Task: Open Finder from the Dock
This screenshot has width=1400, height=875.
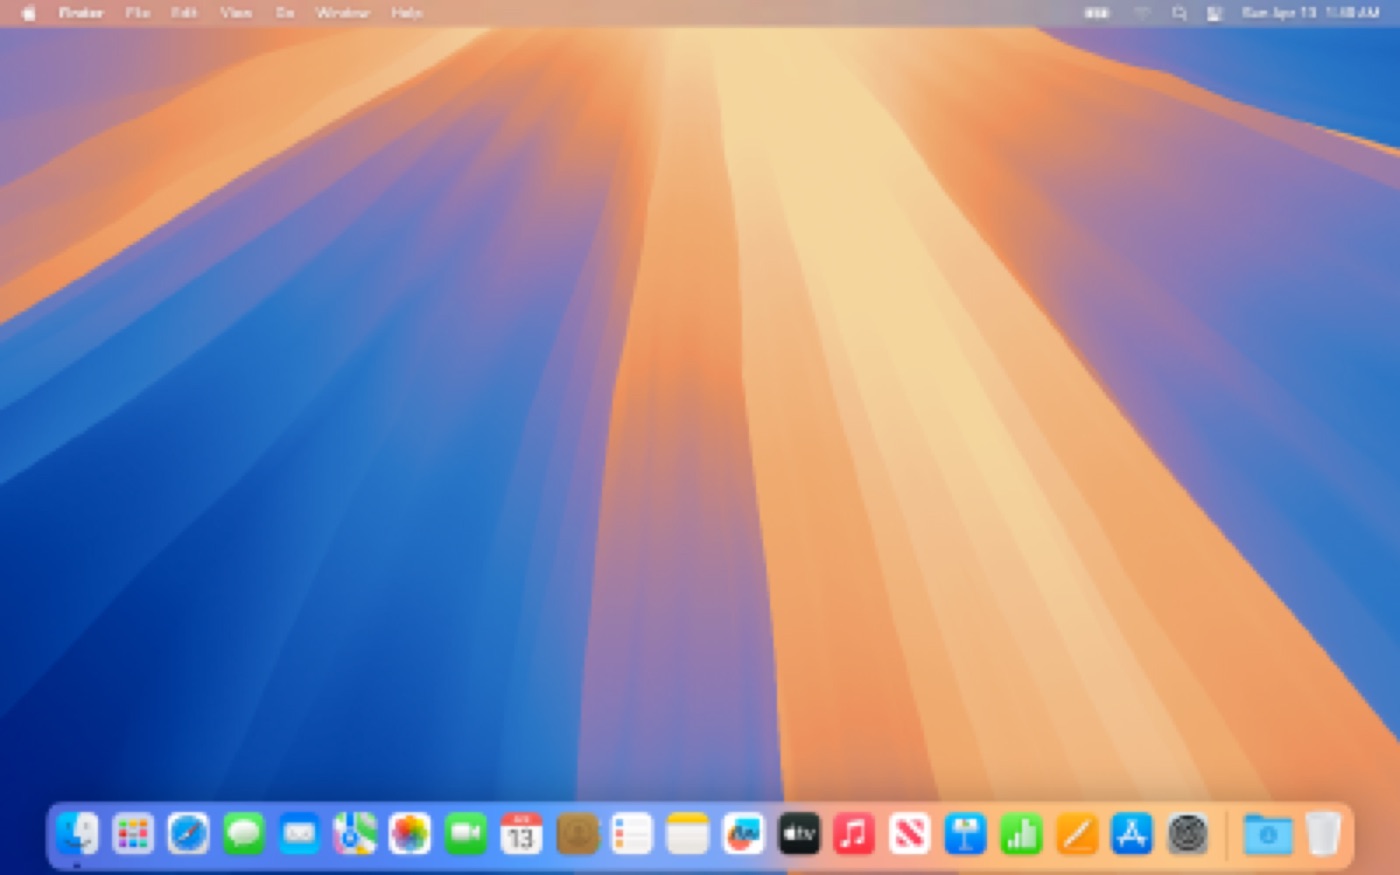Action: point(77,833)
